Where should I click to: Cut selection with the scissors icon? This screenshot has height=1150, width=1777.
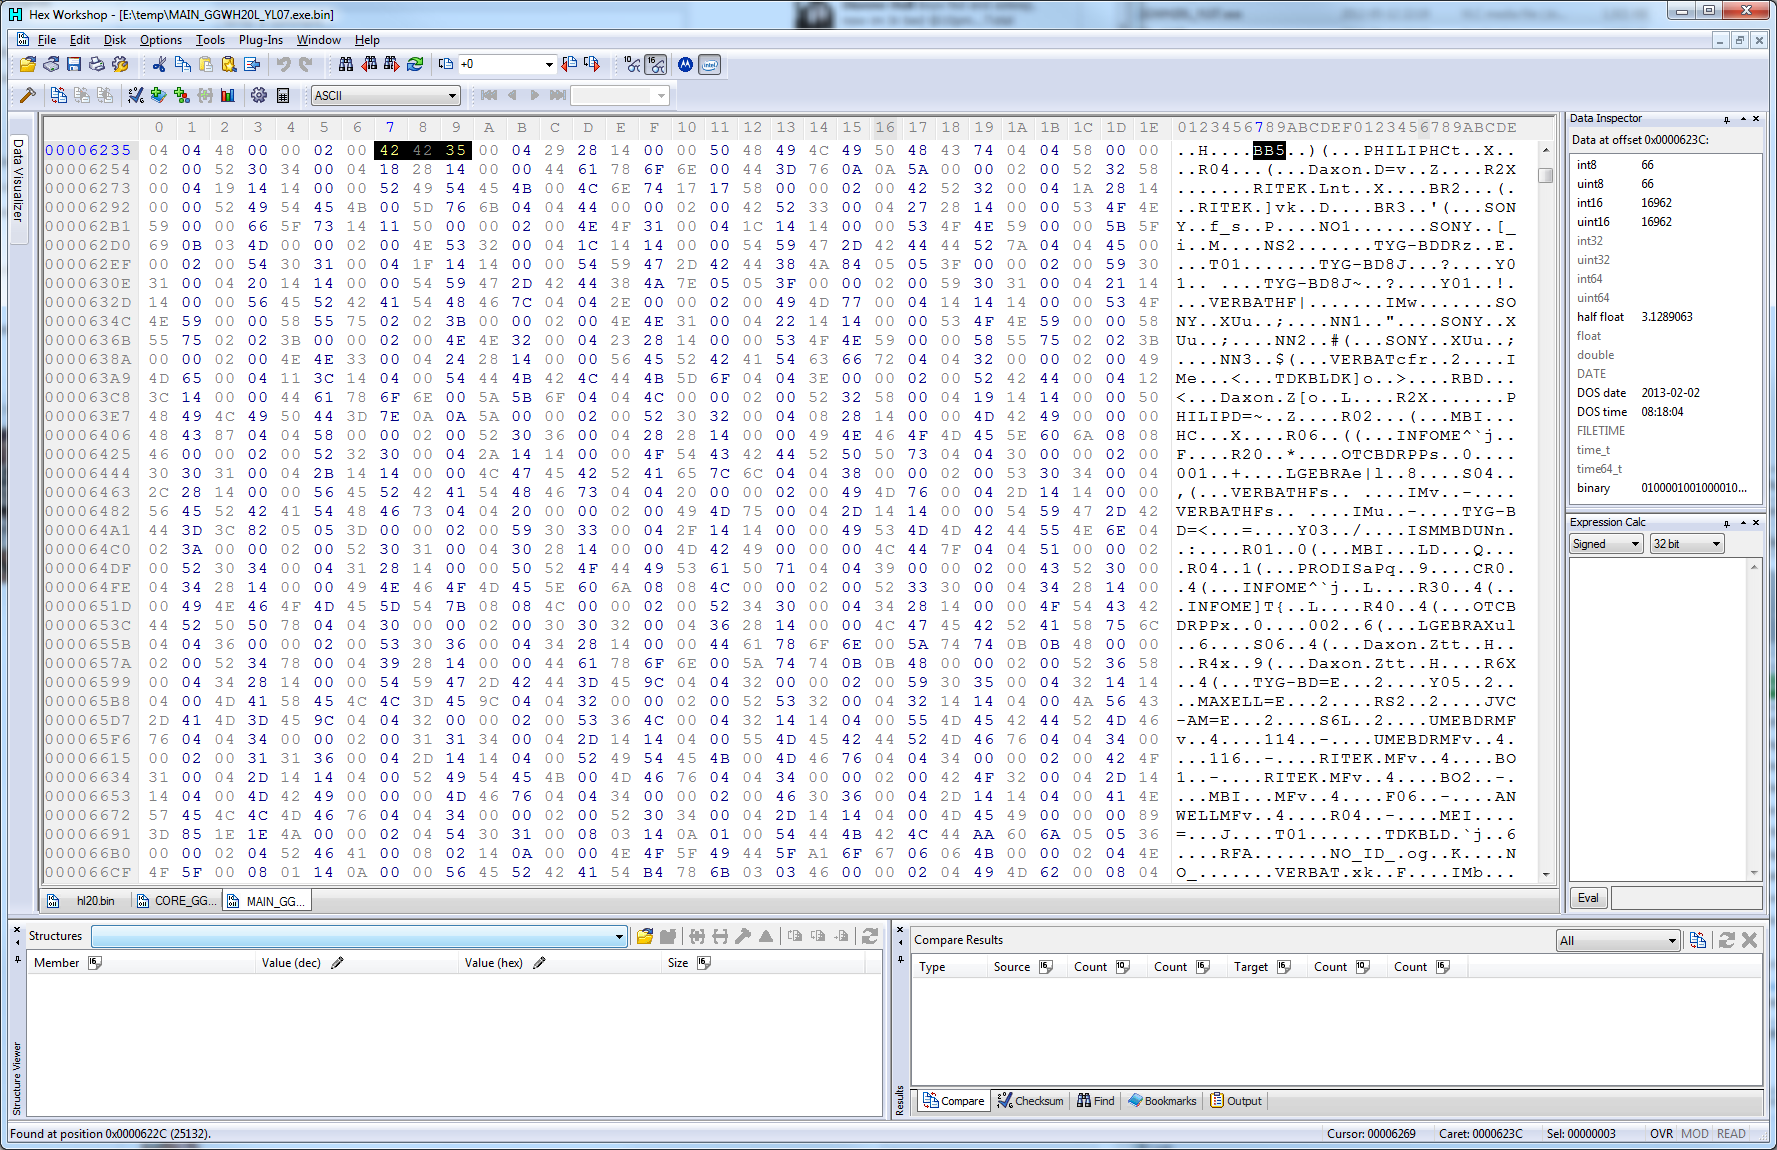tap(160, 64)
